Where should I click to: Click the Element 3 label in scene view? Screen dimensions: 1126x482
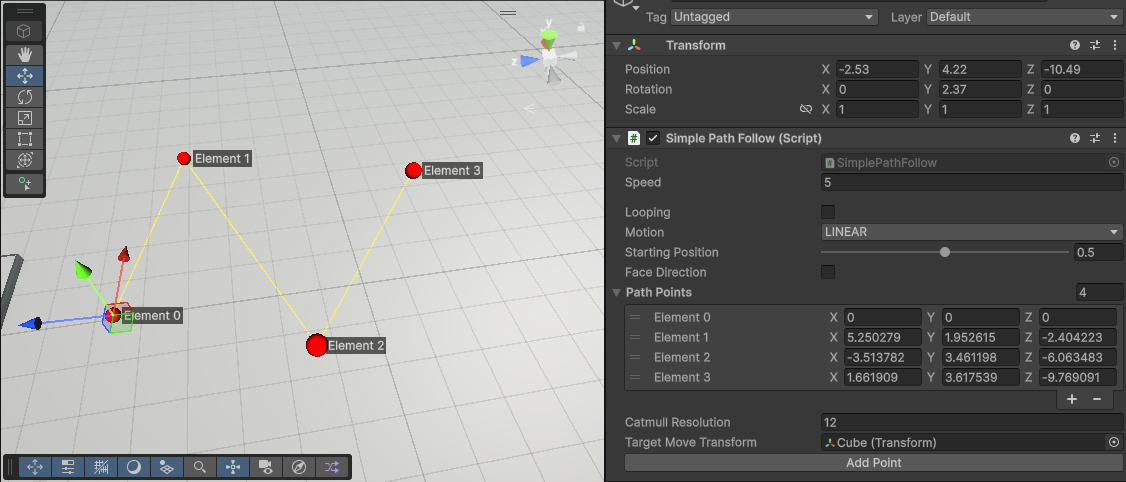tap(452, 171)
